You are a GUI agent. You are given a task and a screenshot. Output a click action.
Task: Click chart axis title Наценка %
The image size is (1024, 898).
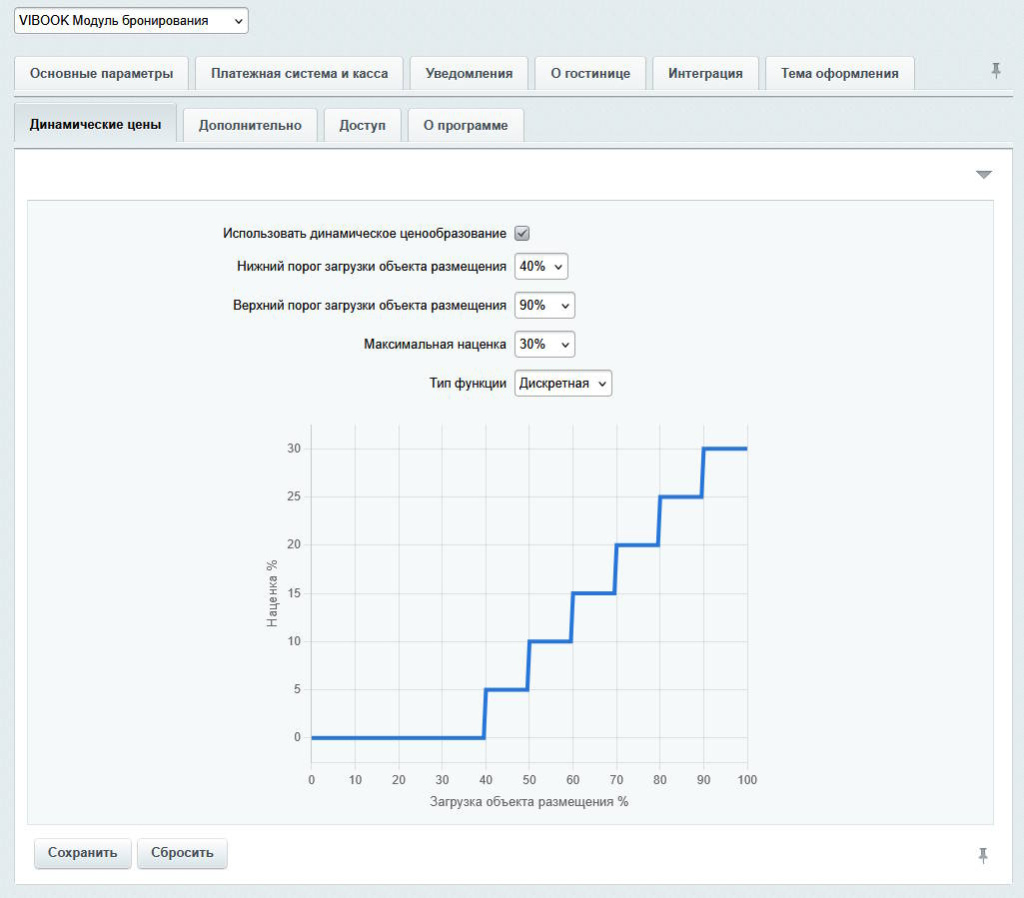tap(272, 593)
